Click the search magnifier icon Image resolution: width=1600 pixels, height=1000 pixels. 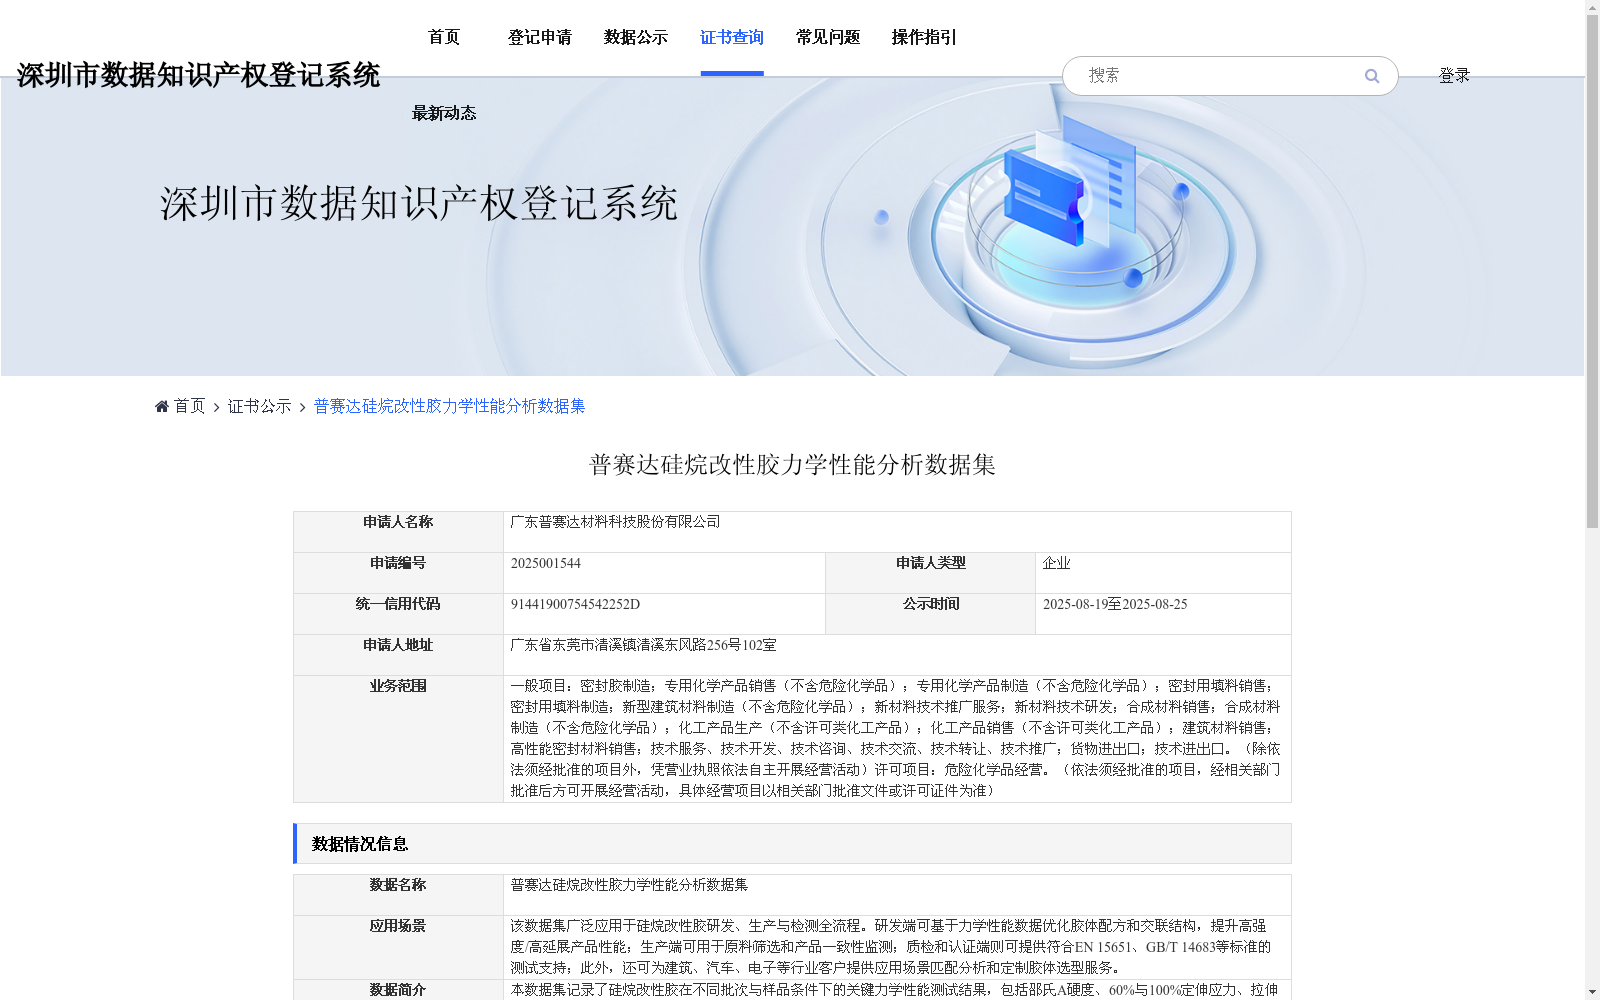(x=1372, y=76)
